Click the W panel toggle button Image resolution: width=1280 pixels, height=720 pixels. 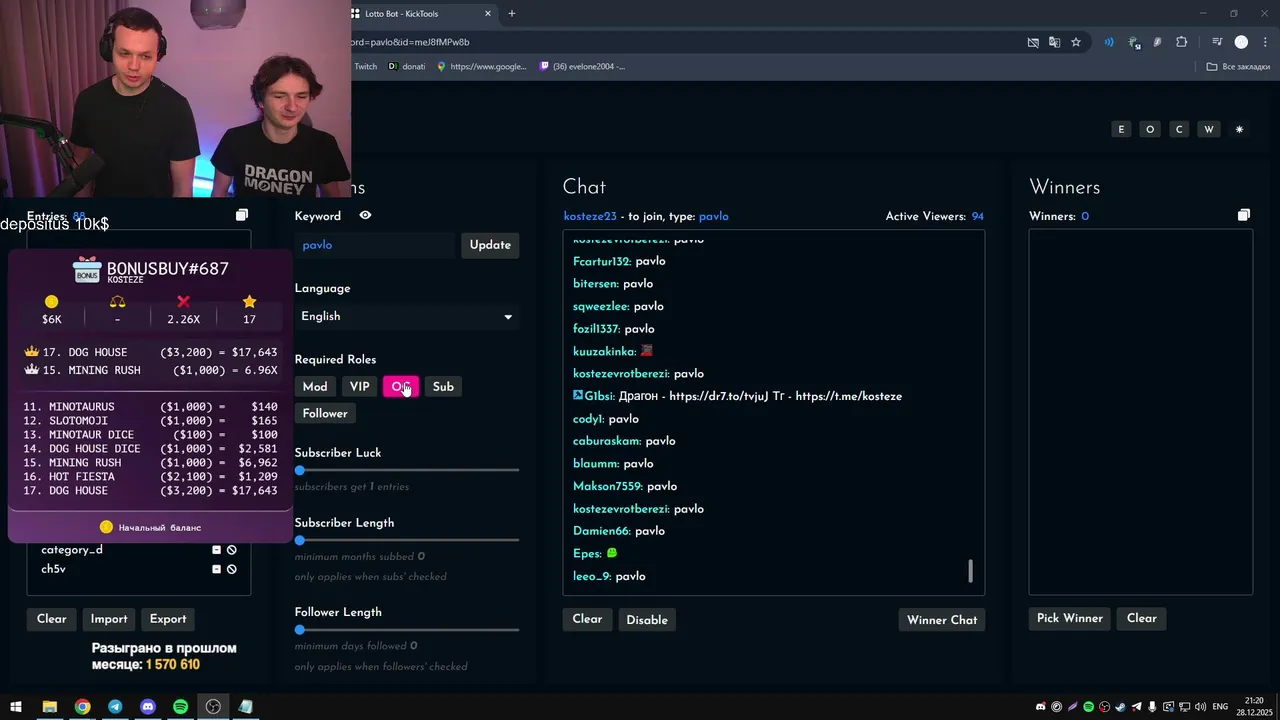[x=1209, y=129]
